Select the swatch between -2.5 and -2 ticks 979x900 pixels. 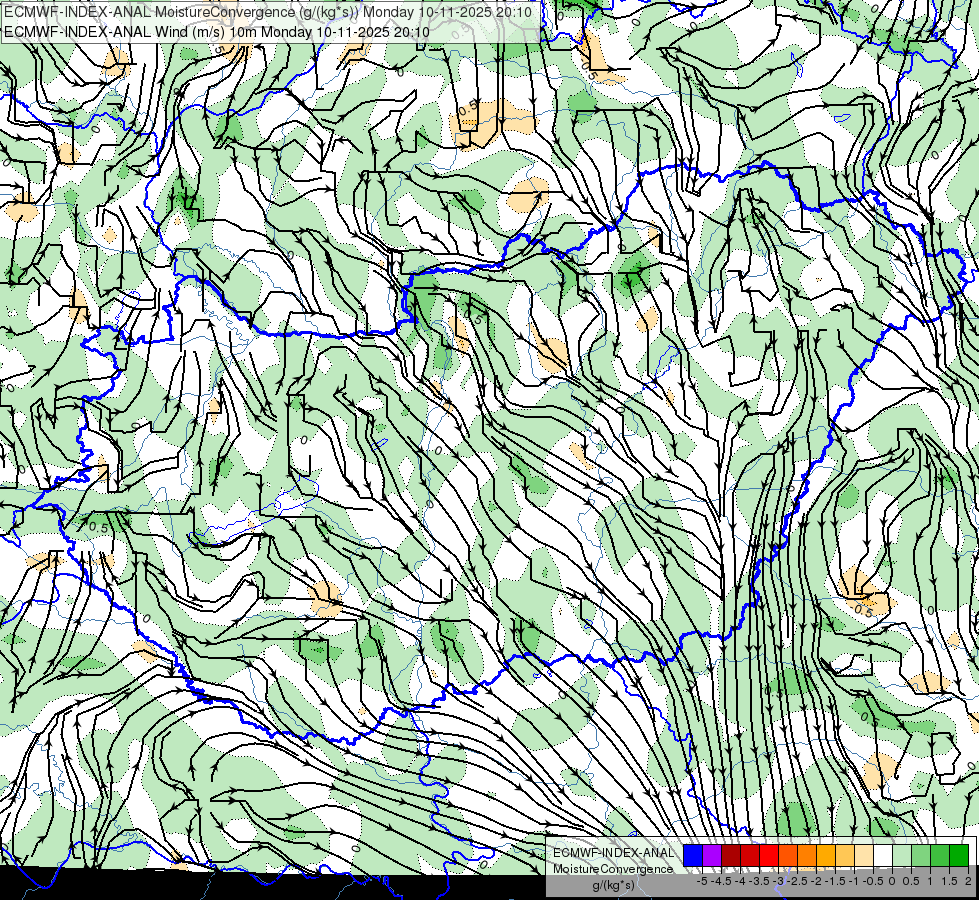(807, 856)
